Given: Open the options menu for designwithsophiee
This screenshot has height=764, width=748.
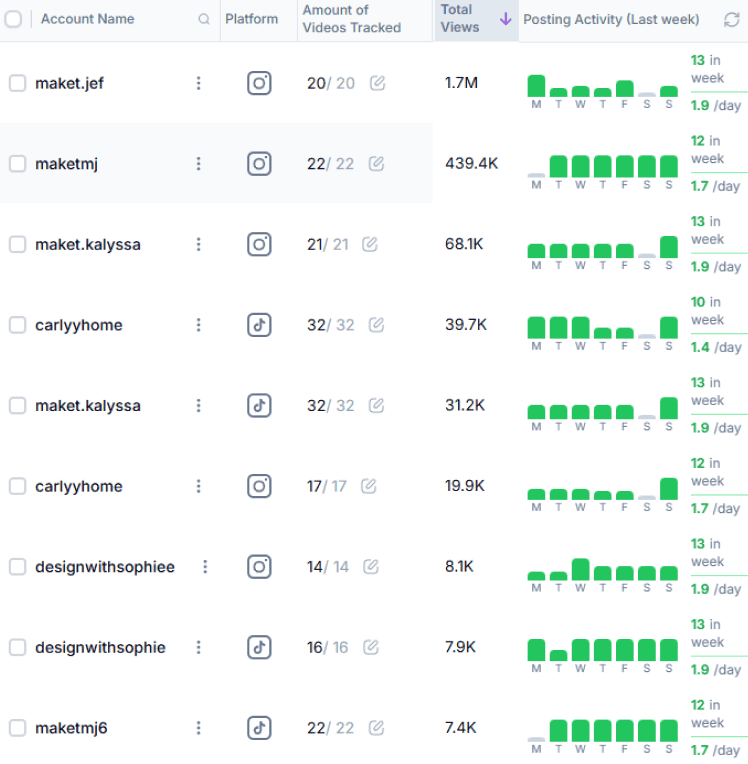Looking at the screenshot, I should click(x=205, y=567).
